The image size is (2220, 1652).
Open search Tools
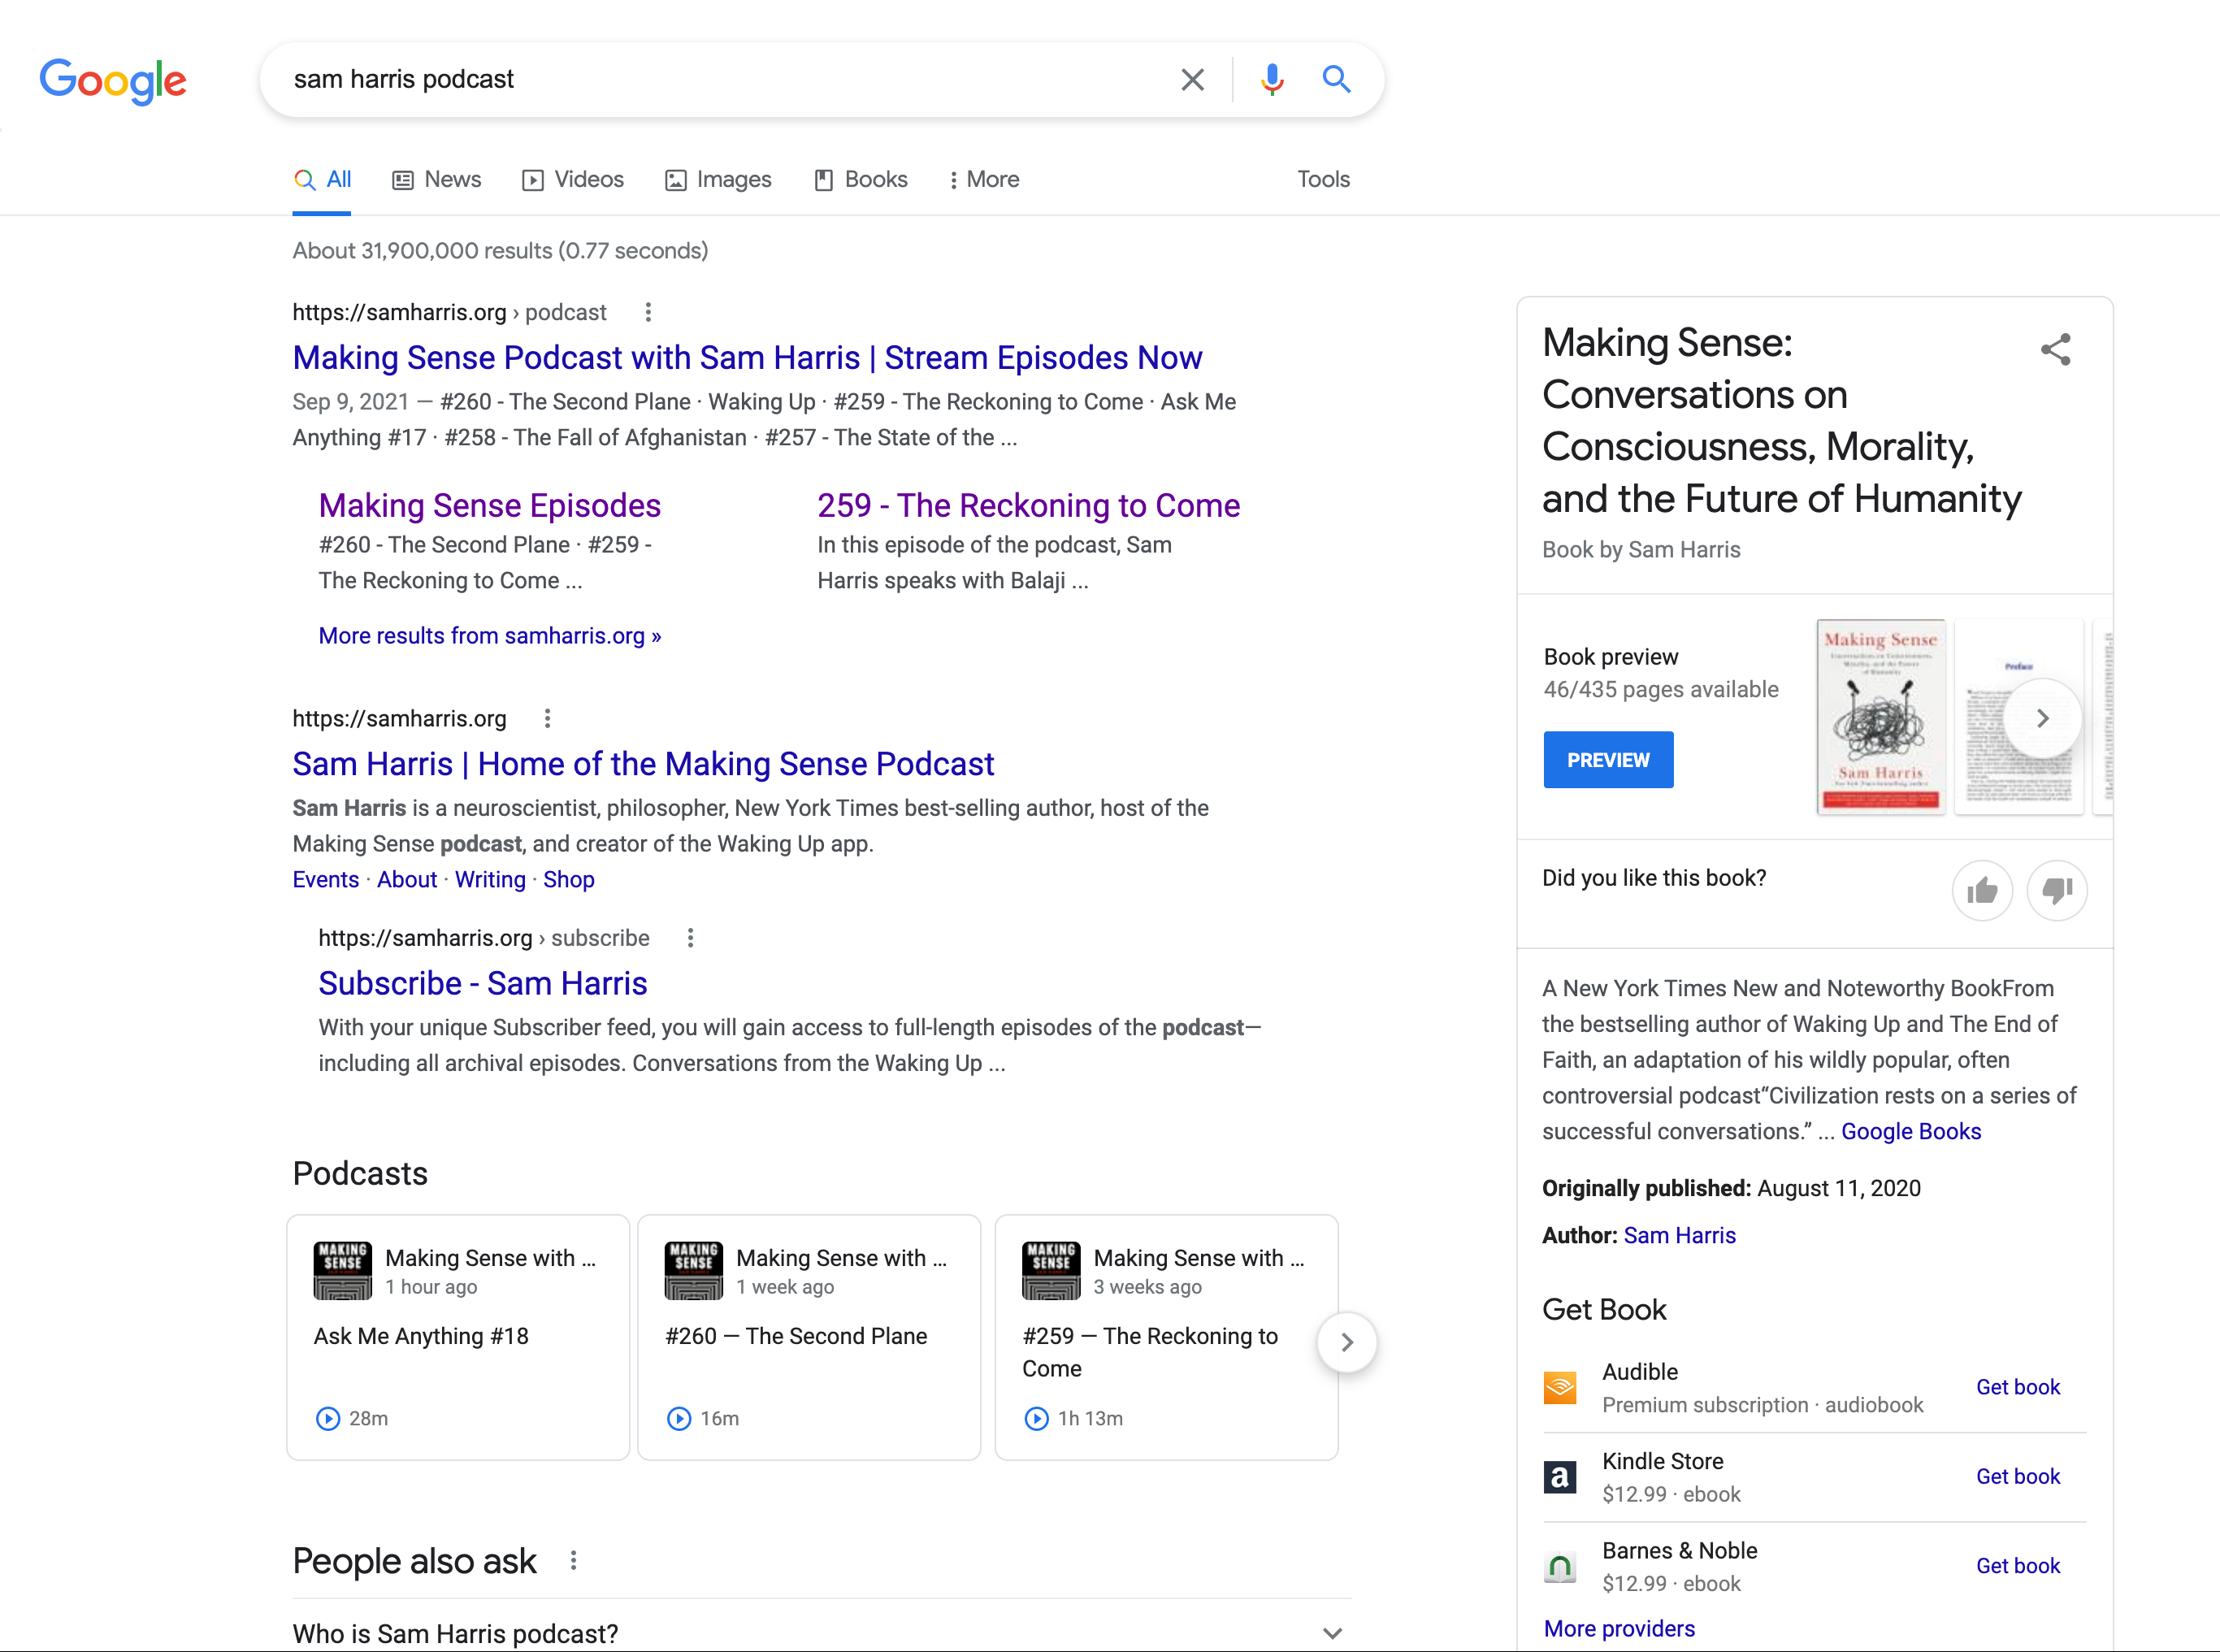[1323, 180]
